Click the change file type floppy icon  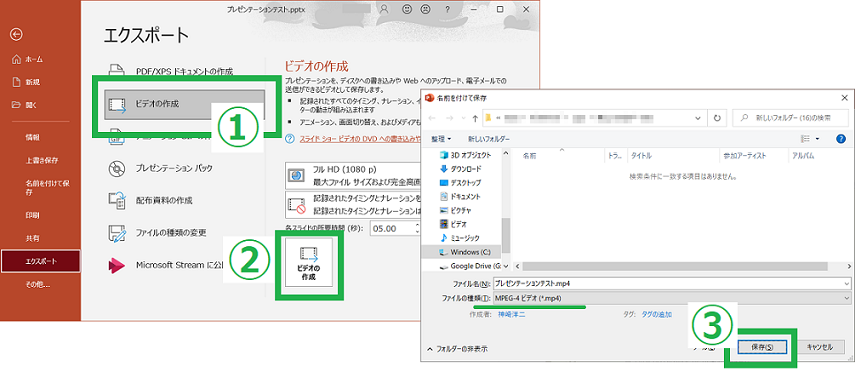pos(117,233)
